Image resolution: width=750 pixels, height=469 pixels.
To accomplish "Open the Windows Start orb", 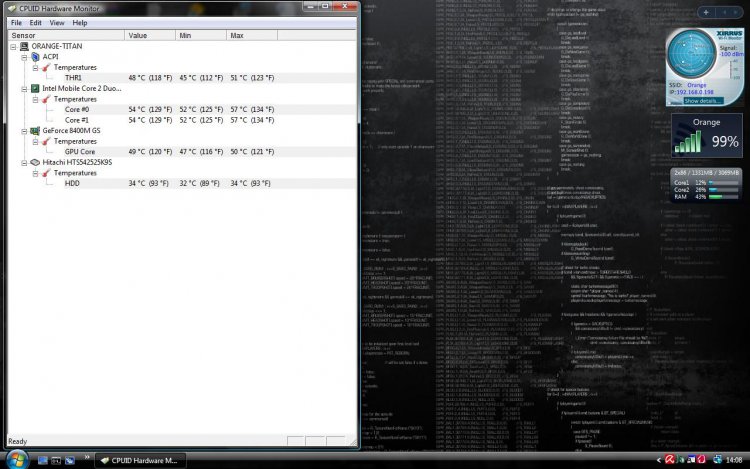I will click(x=17, y=459).
